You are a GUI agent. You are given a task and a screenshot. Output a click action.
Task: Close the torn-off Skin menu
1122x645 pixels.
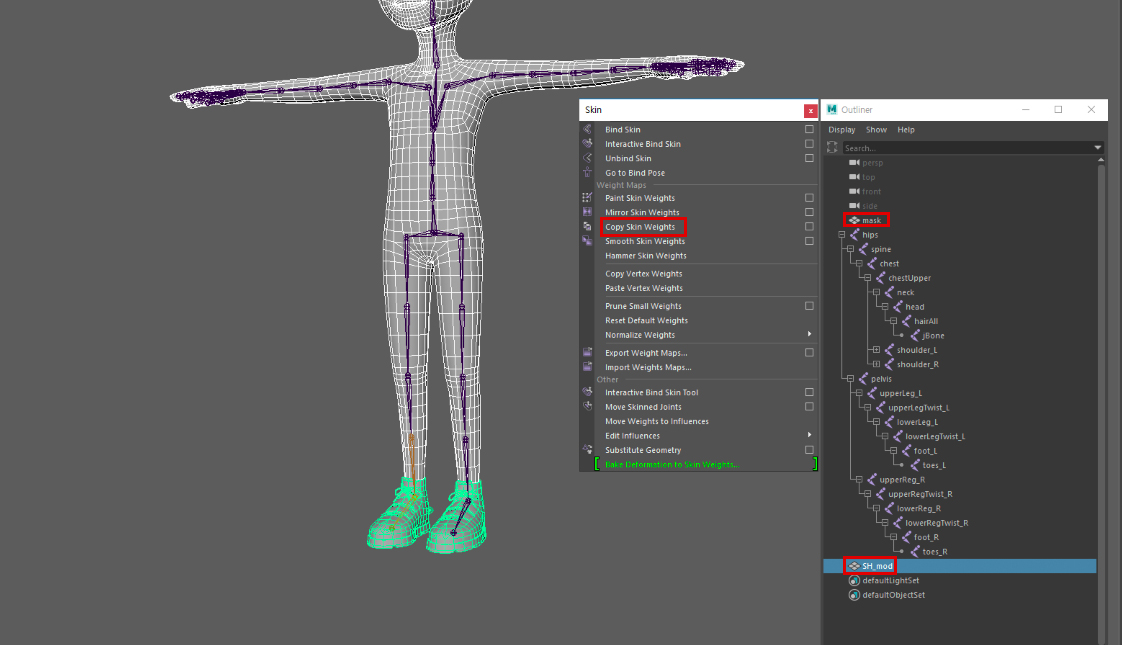[810, 110]
